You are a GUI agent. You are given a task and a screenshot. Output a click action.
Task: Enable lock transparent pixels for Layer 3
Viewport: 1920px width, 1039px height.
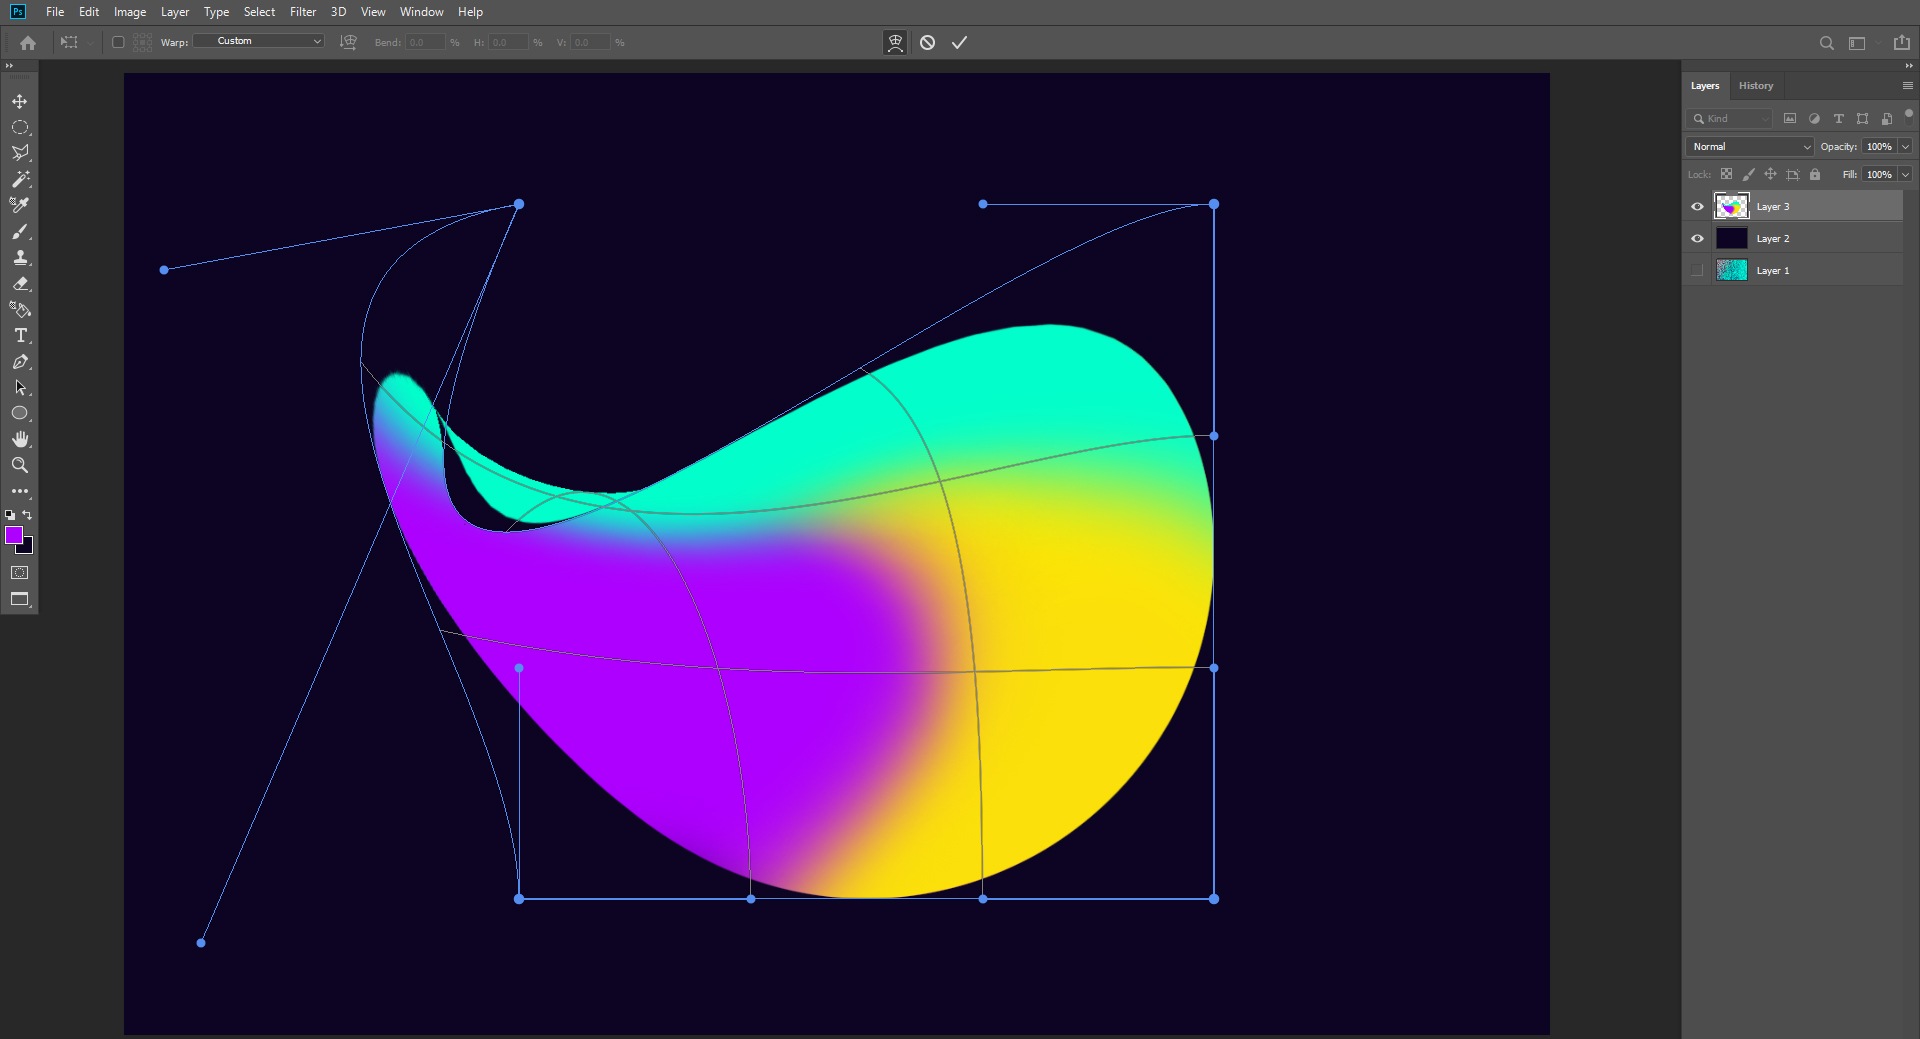coord(1728,174)
